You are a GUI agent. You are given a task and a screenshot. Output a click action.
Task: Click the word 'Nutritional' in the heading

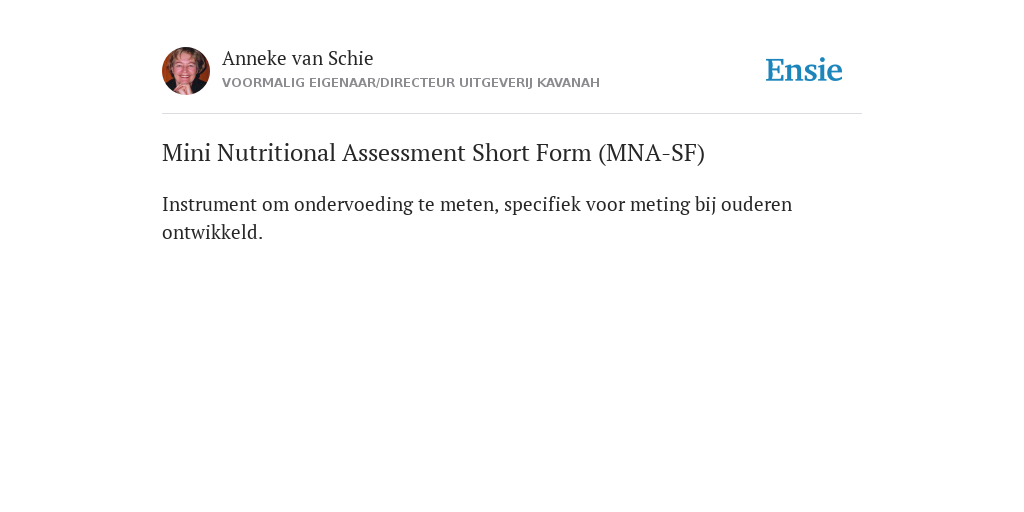coord(276,153)
